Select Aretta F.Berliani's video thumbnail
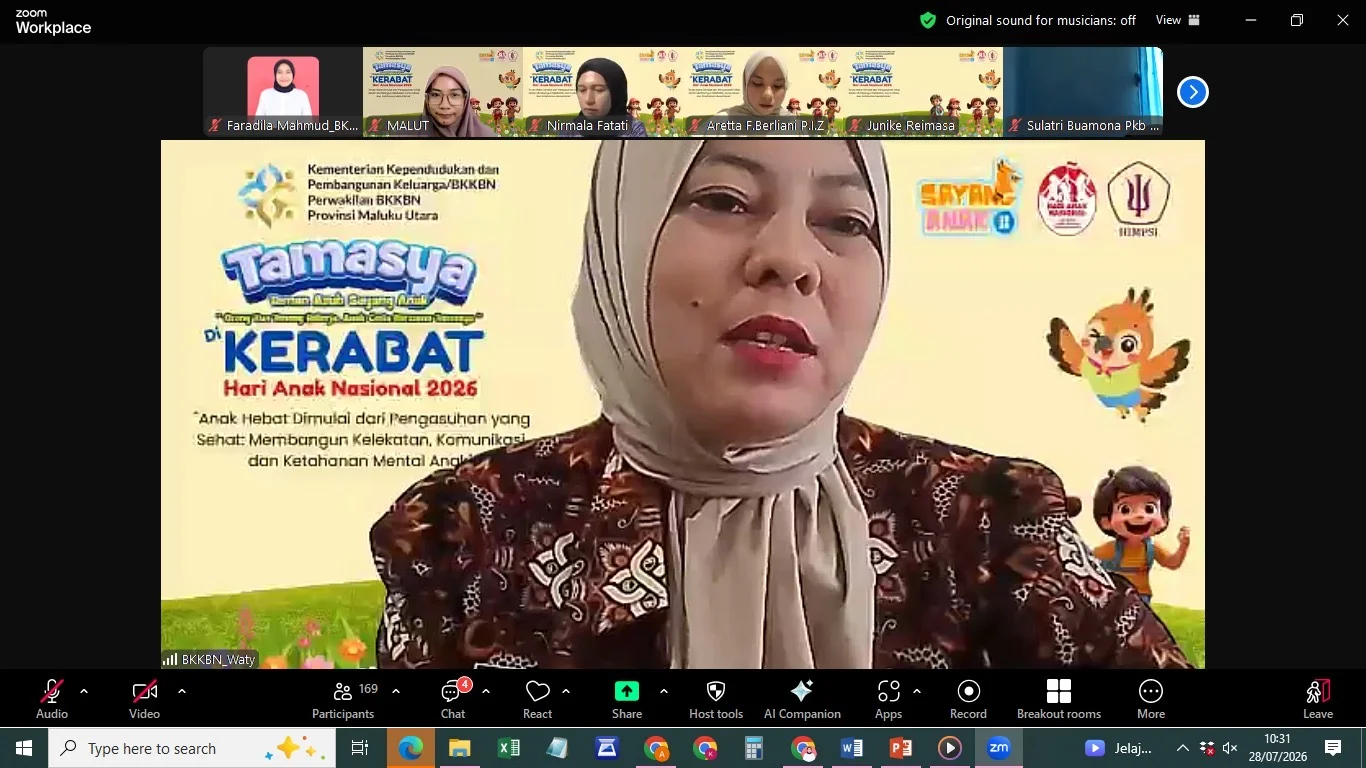Screen dimensions: 1366x768 763,92
